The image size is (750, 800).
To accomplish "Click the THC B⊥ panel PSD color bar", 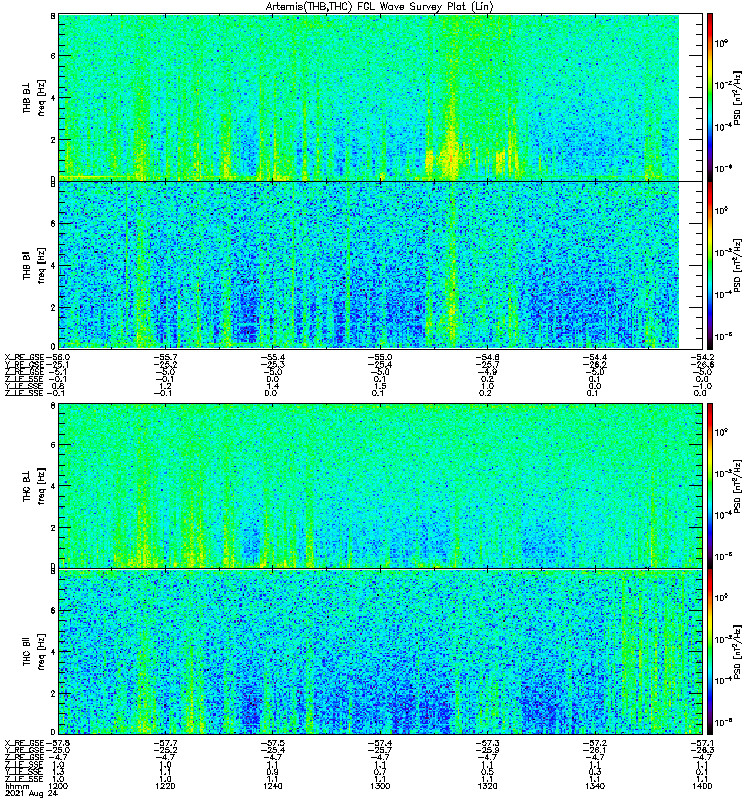I will click(710, 486).
